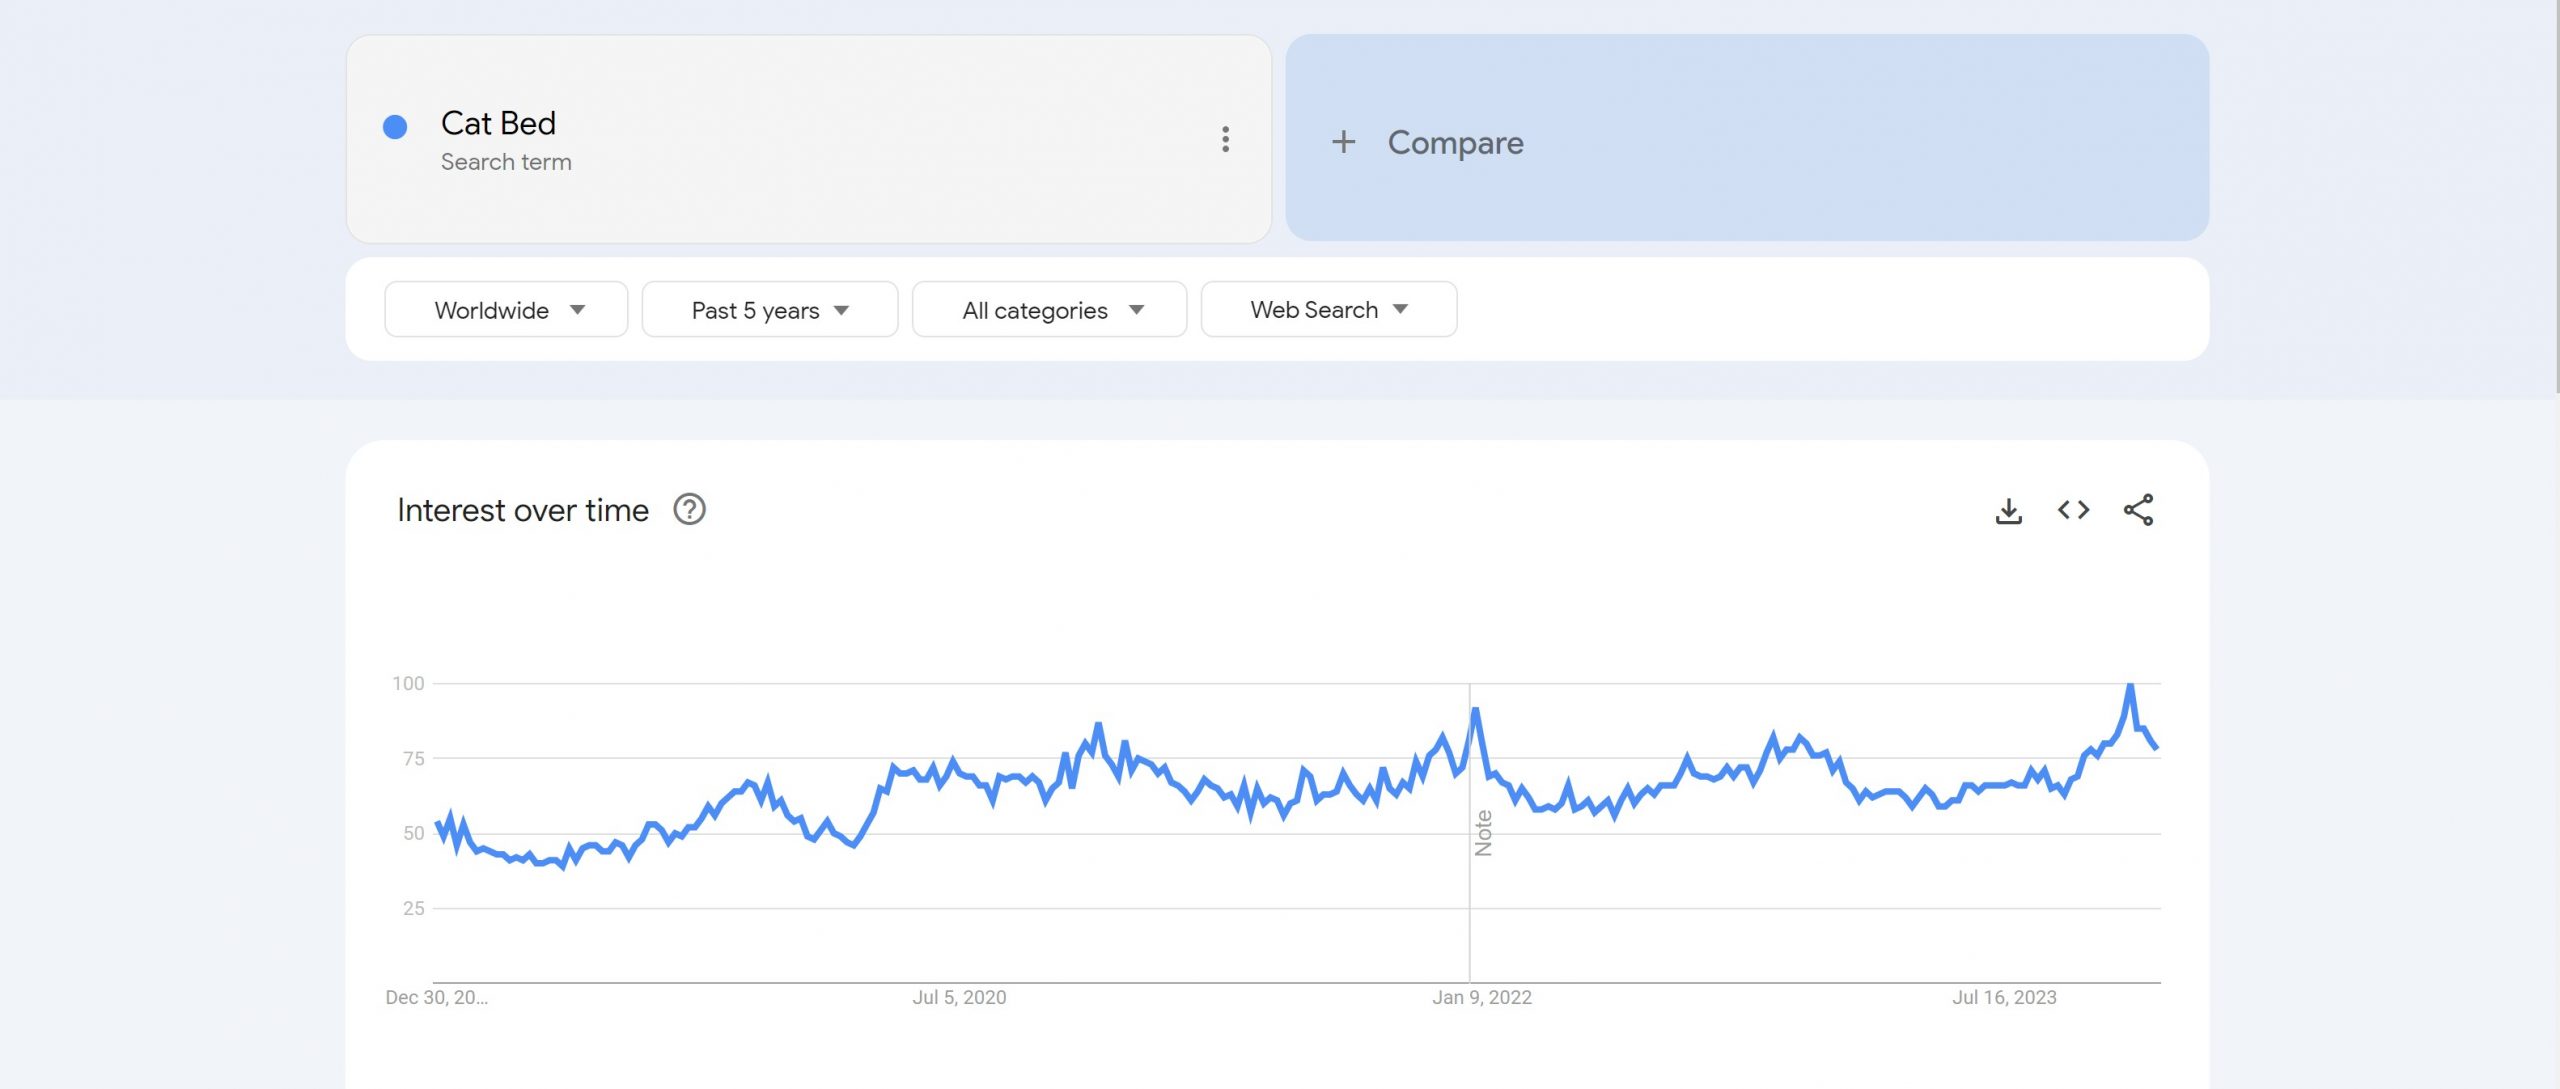Open the Past 5 years time range dropdown

[x=769, y=310]
